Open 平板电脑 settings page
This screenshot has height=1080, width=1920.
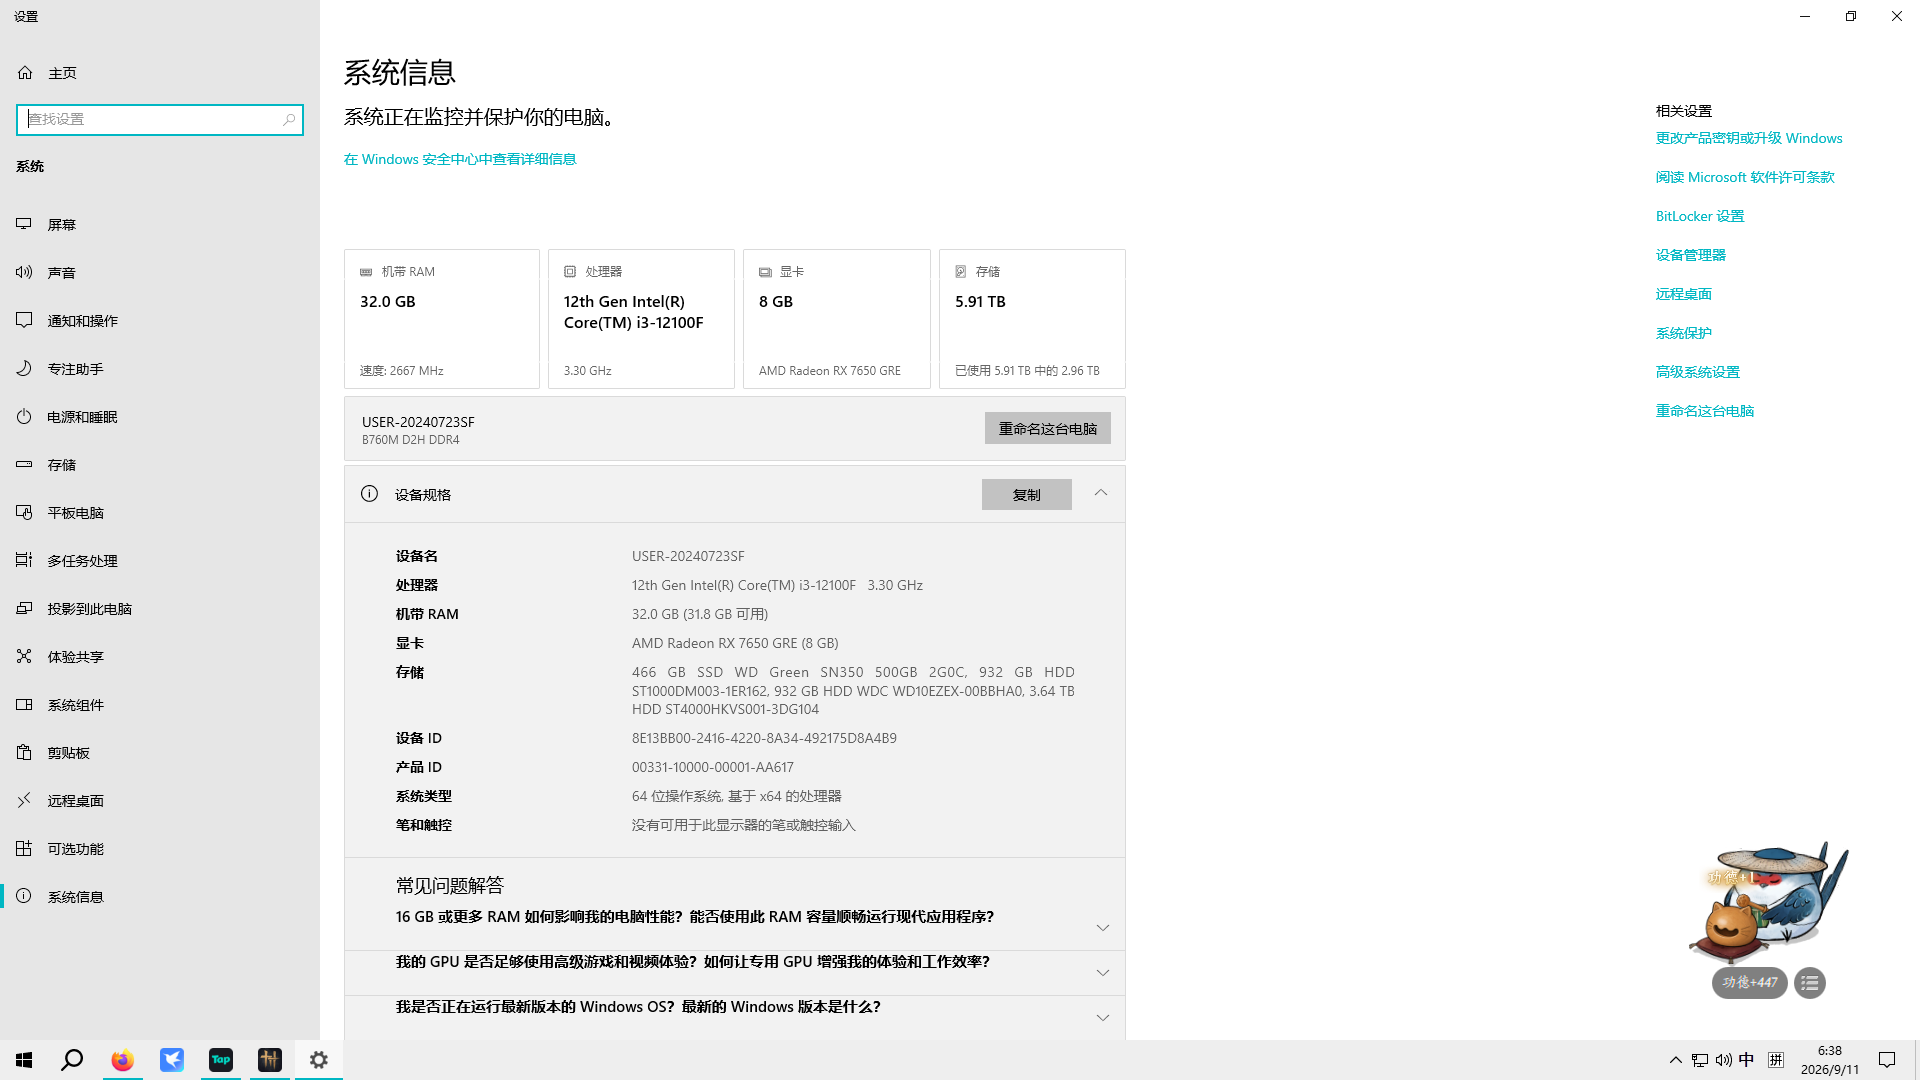(160, 513)
